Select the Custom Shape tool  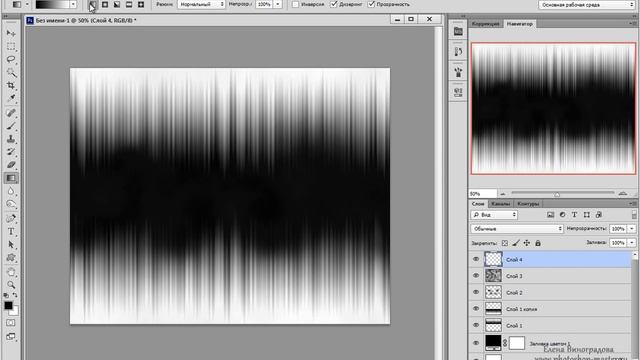click(x=11, y=258)
